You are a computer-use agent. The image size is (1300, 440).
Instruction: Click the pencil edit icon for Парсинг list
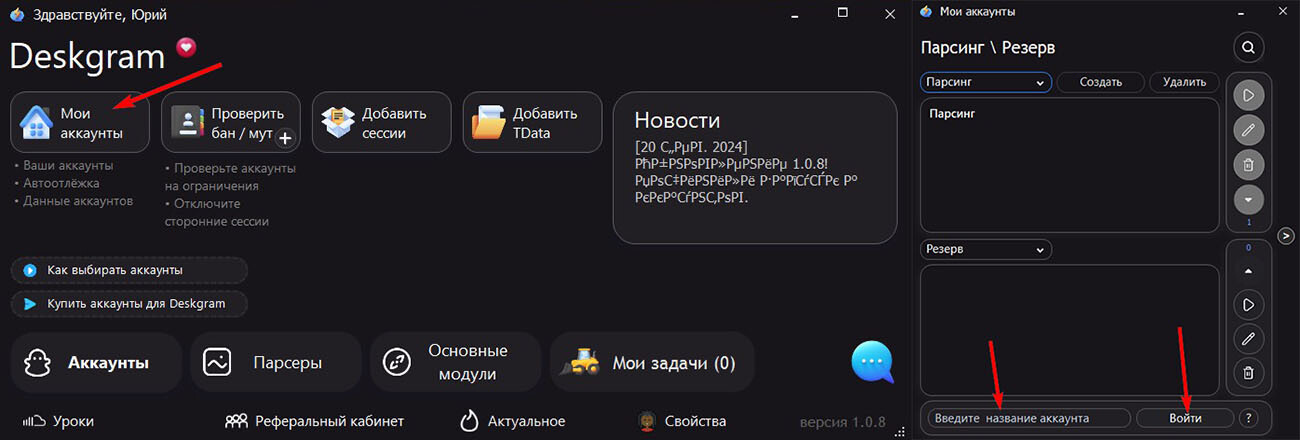click(x=1248, y=130)
